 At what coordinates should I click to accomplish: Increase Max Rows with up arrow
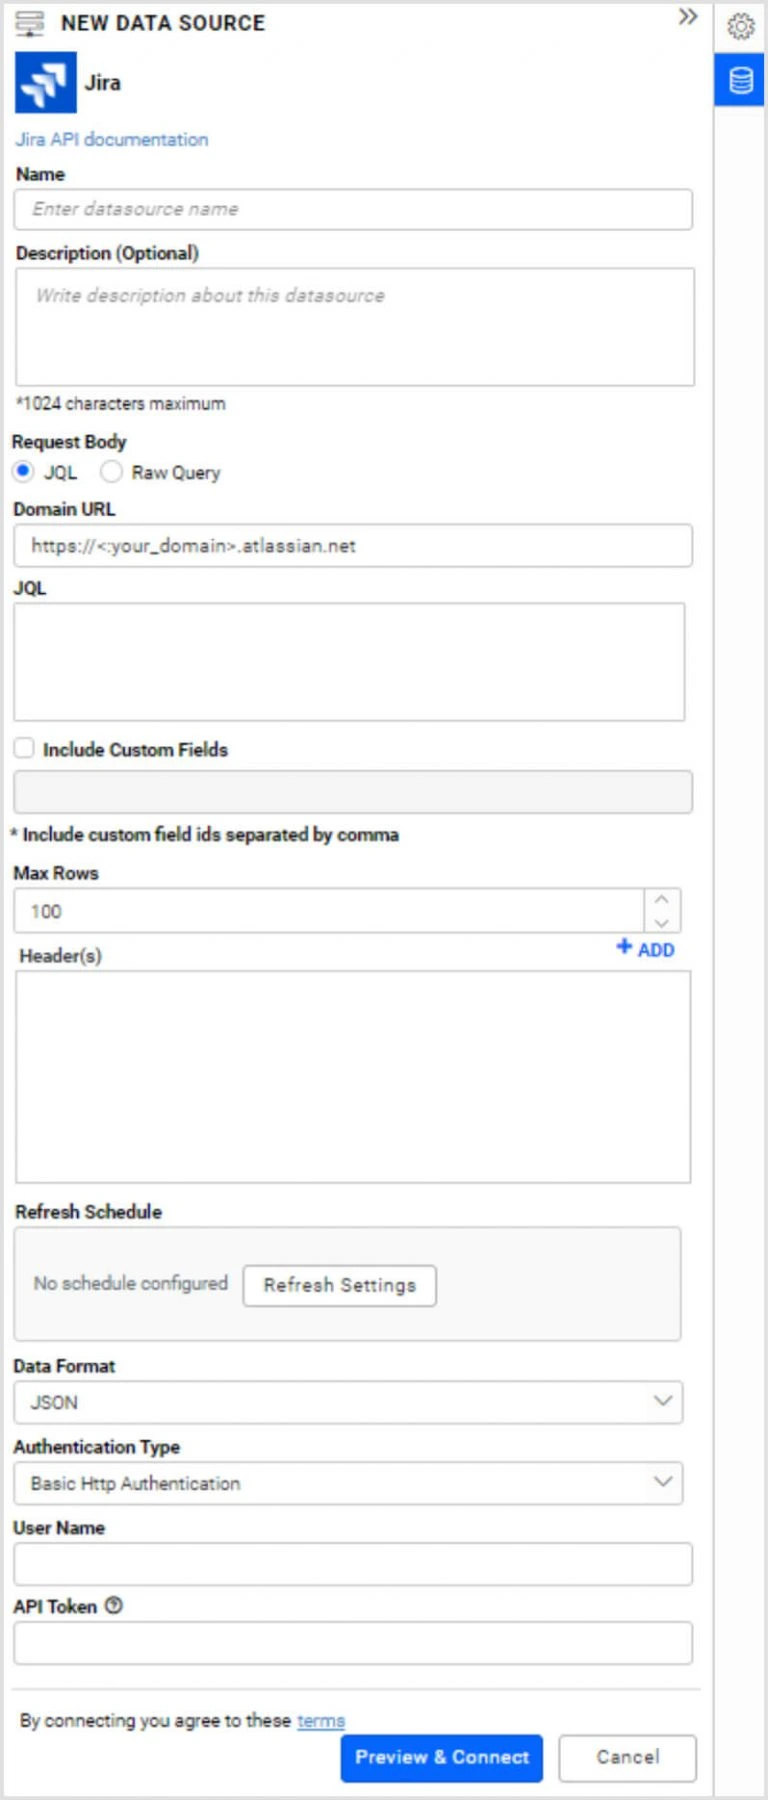[x=661, y=899]
